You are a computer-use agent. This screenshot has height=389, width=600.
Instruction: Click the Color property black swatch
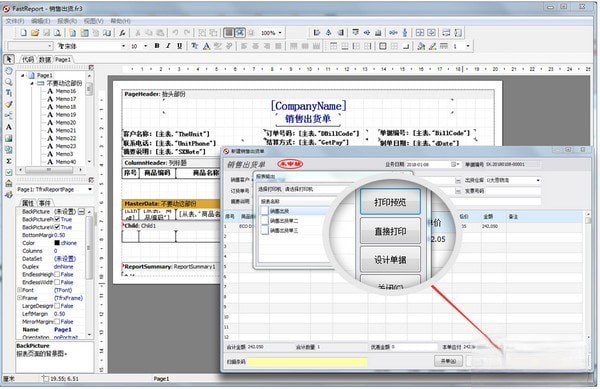coord(57,243)
